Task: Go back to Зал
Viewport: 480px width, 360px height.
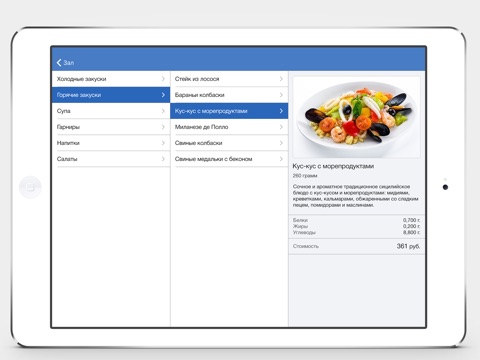Action: (65, 62)
